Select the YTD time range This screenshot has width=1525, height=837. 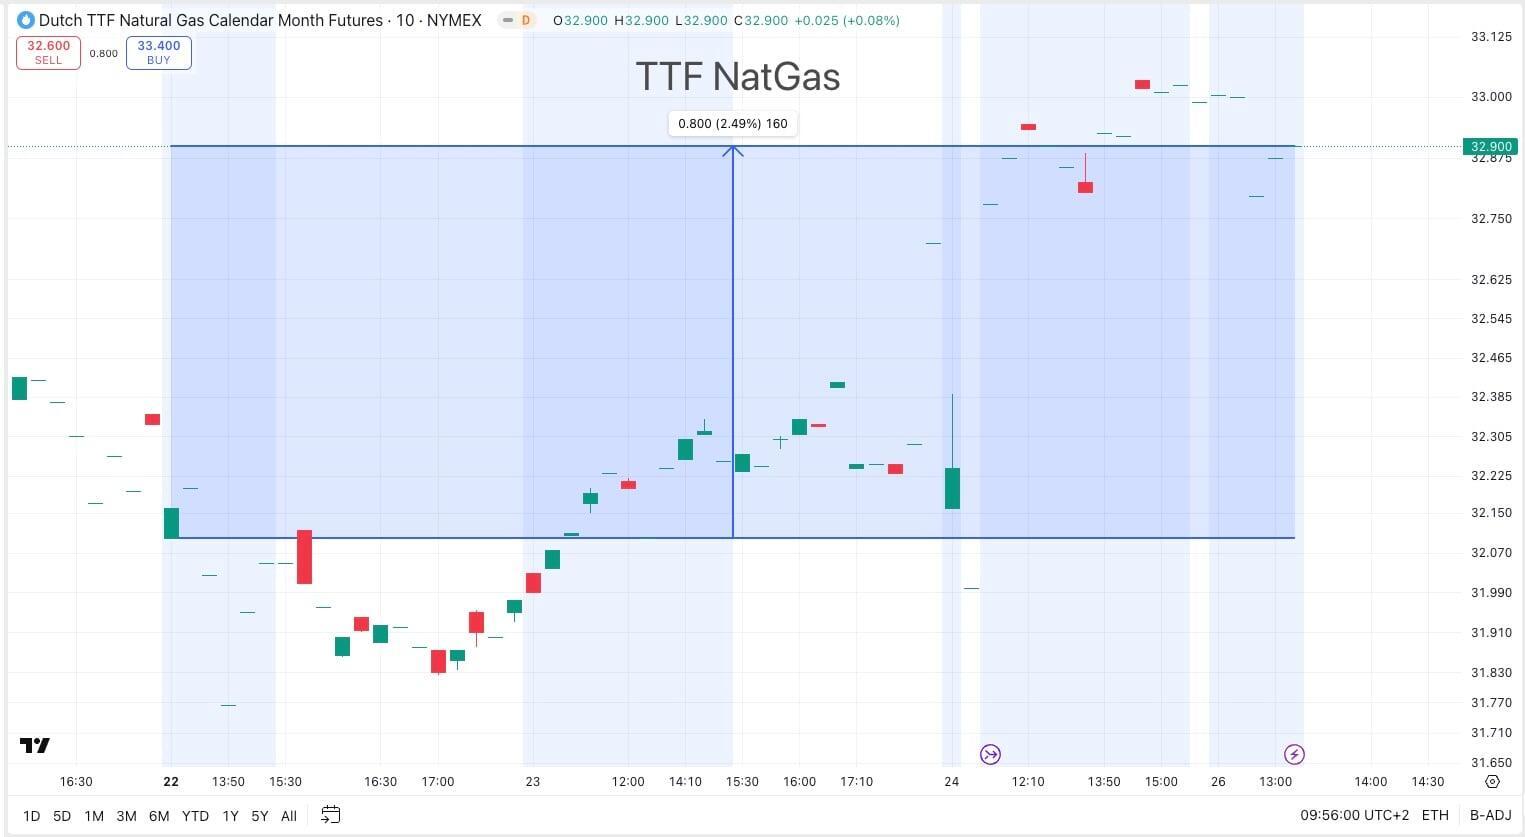click(195, 816)
